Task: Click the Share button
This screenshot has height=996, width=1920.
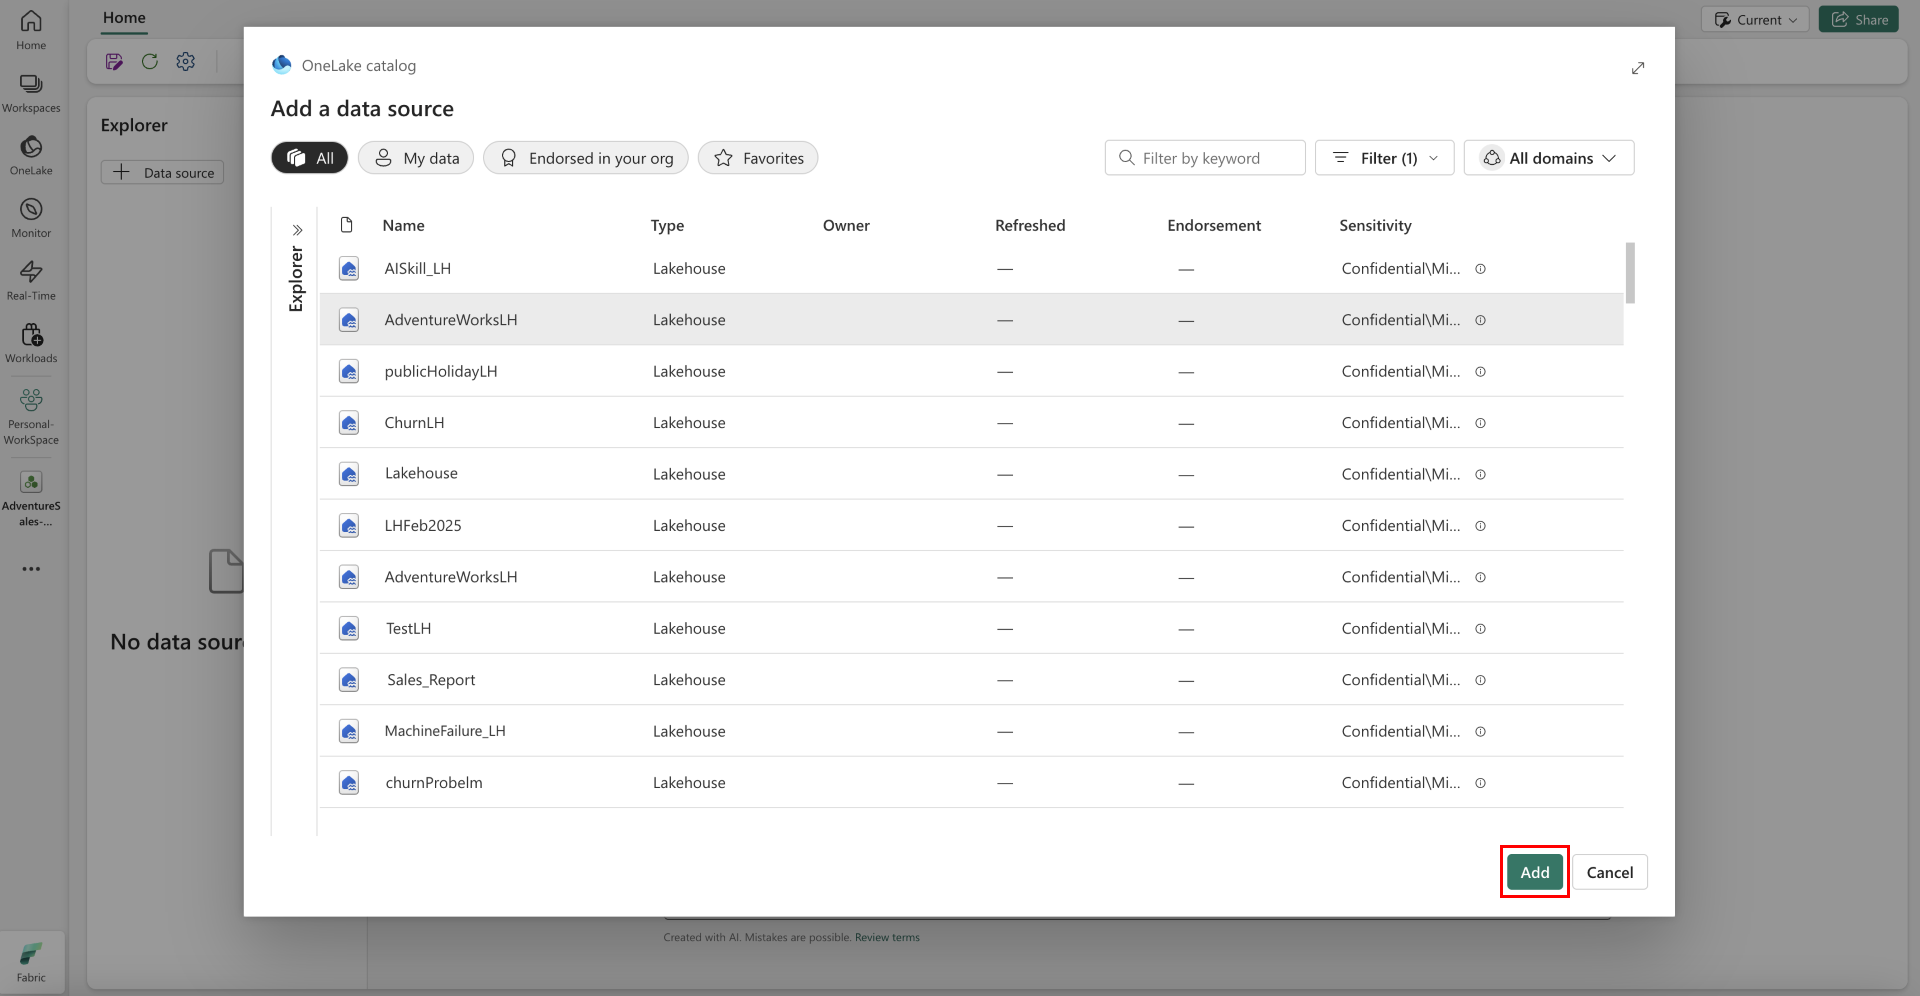Action: 1859,20
